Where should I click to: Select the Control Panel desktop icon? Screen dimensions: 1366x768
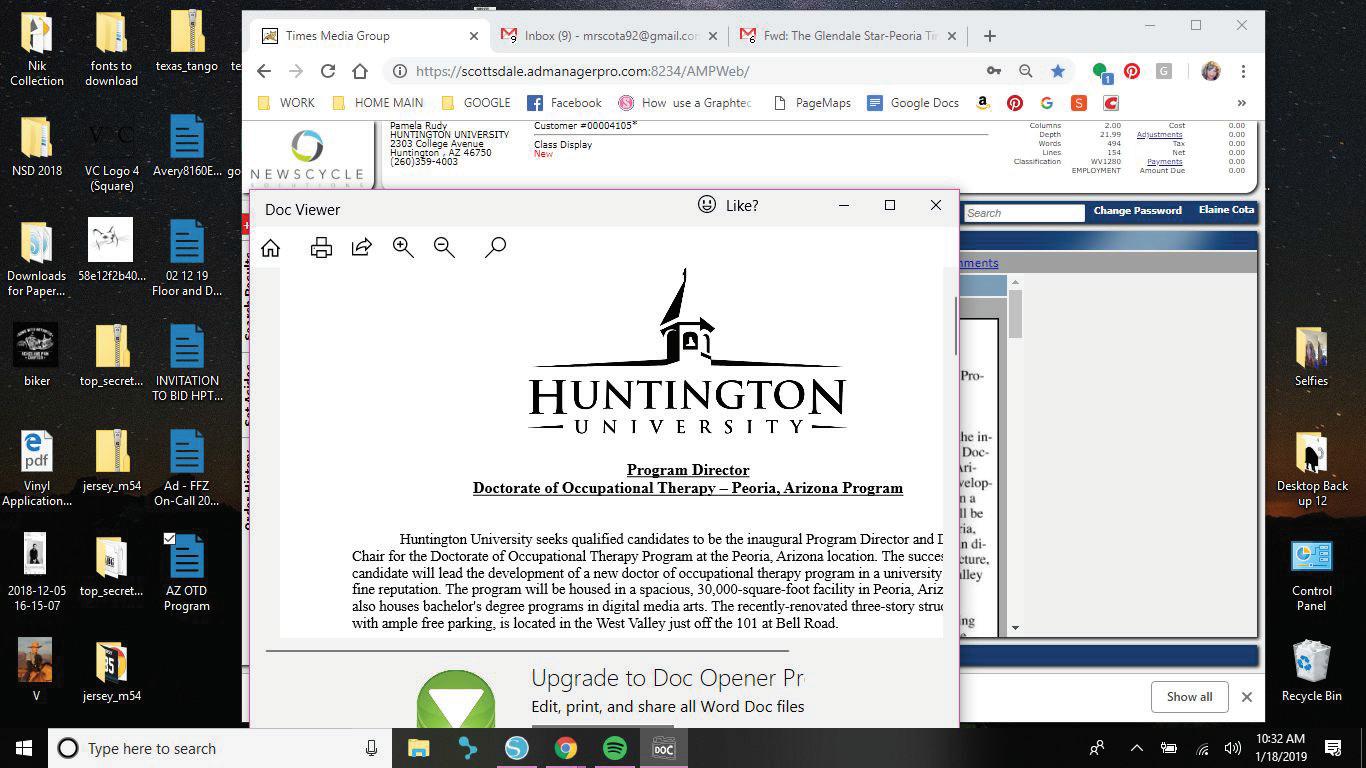pos(1311,575)
